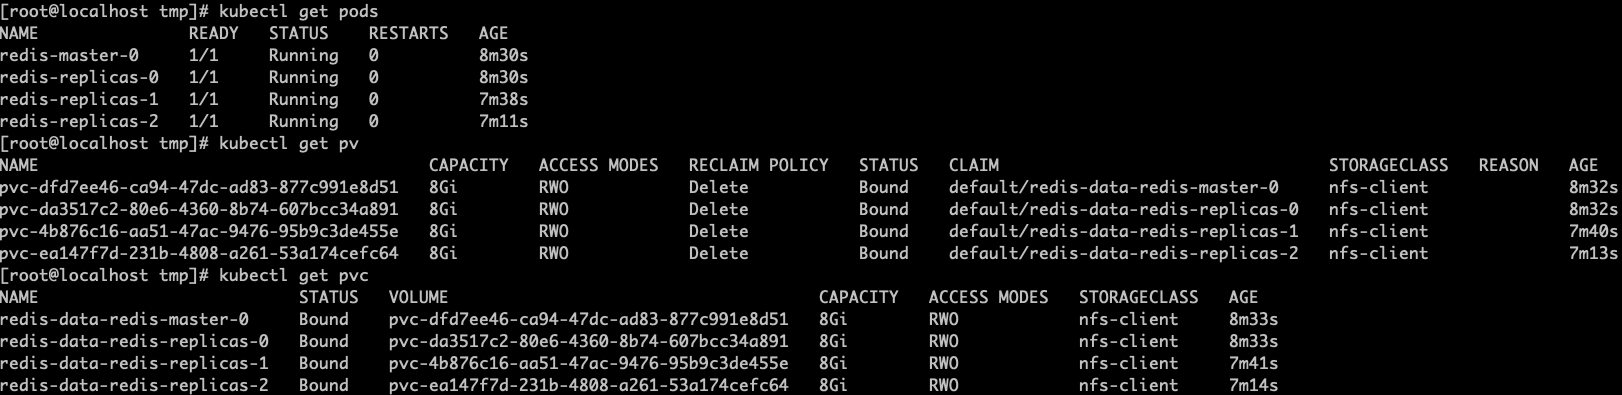This screenshot has height=395, width=1622.
Task: Click the RESTARTS column header
Action: coord(408,34)
